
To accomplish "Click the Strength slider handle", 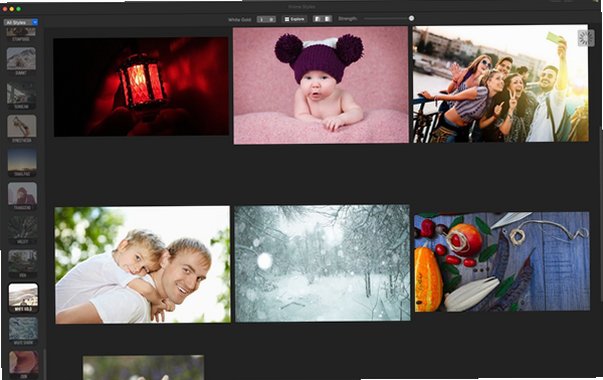I will click(411, 18).
